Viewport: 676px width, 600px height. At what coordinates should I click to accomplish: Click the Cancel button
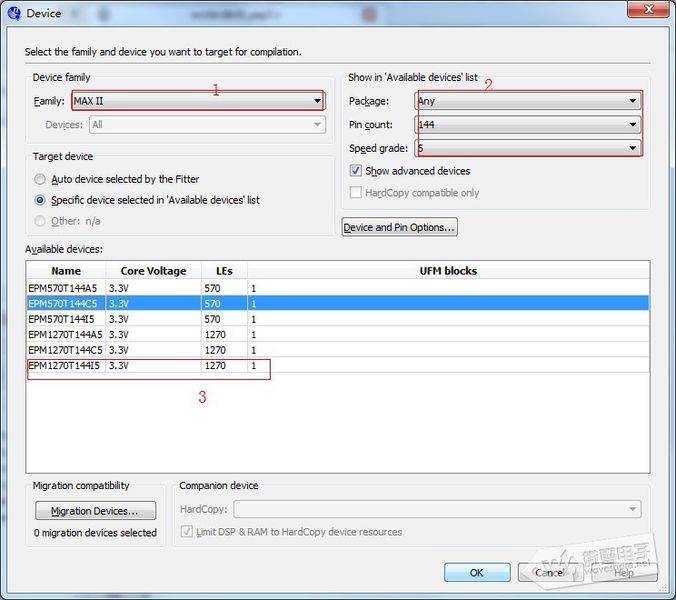pos(550,573)
